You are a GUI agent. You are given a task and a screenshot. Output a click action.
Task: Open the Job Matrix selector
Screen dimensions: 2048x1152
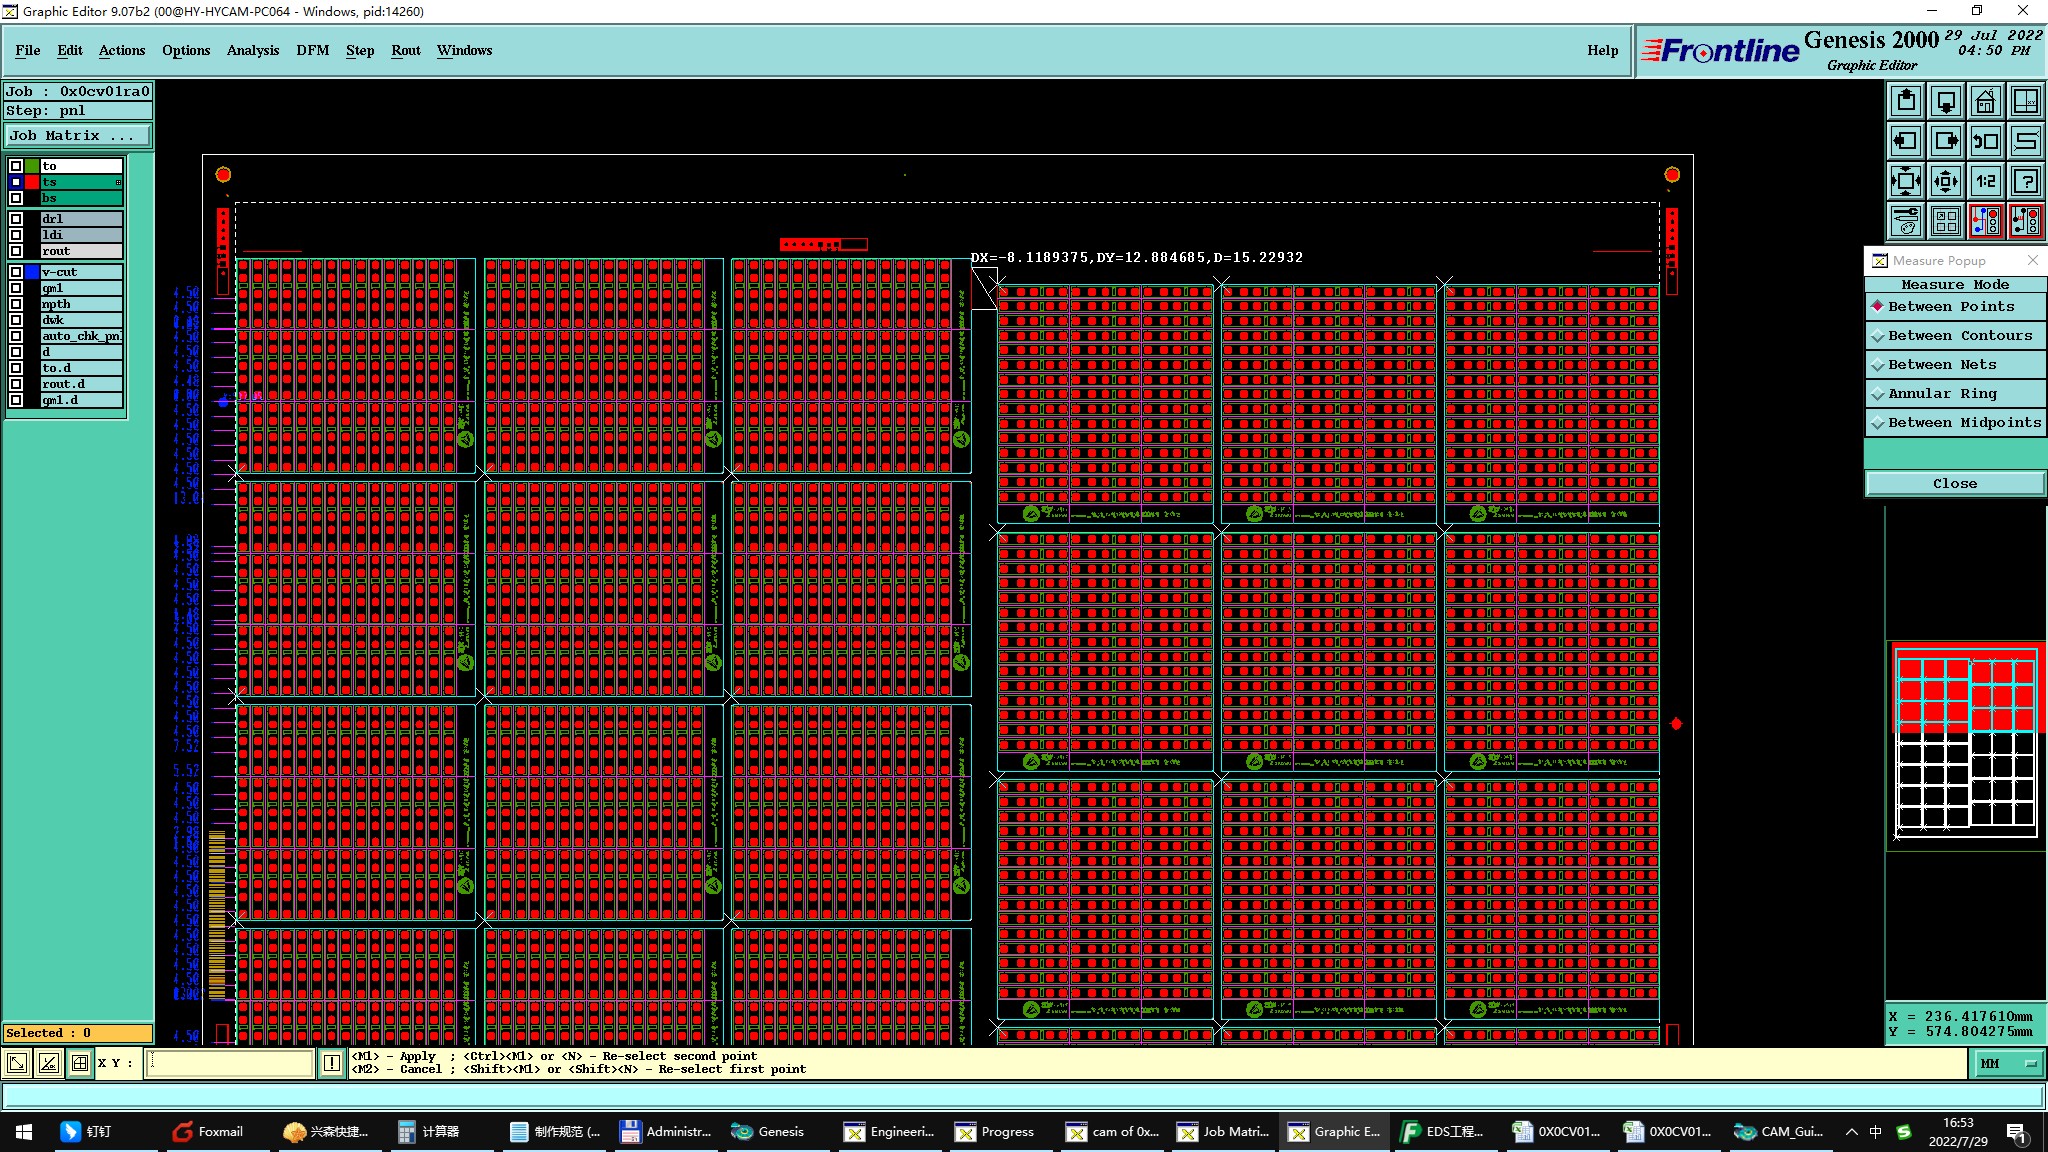[x=78, y=136]
